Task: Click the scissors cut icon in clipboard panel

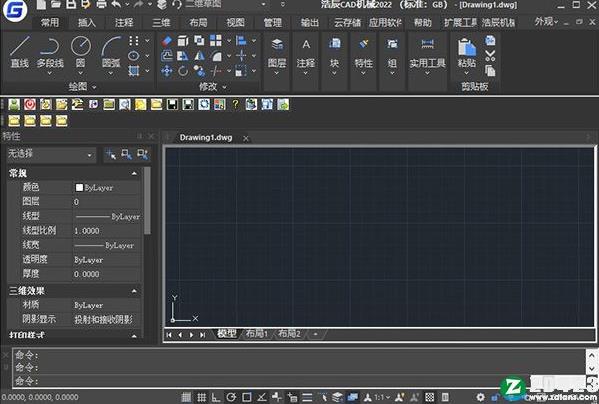Action: (x=490, y=56)
